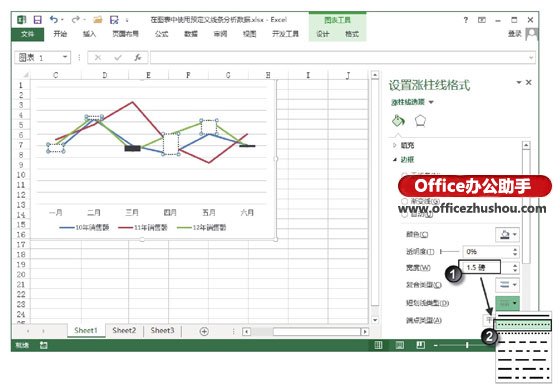Click the previous sheet navigation arrow
Image resolution: width=560 pixels, height=391 pixels.
[28, 331]
